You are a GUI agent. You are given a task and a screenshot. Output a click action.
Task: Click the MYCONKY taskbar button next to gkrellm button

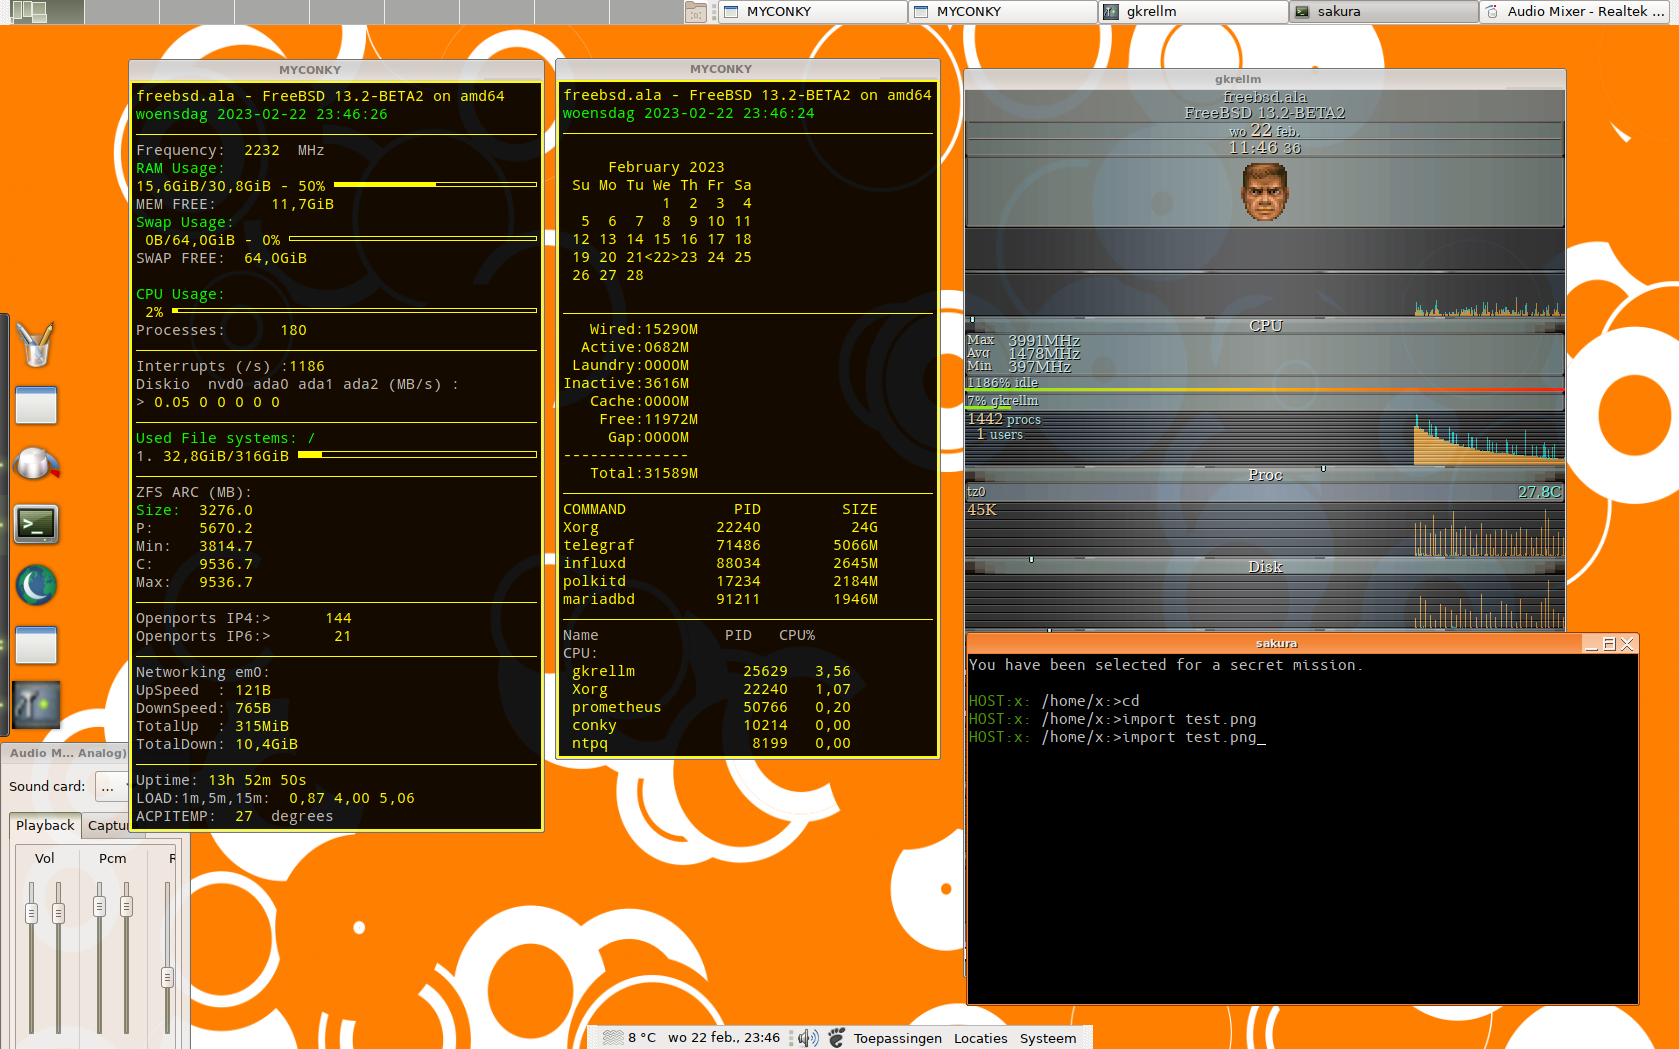[1003, 12]
